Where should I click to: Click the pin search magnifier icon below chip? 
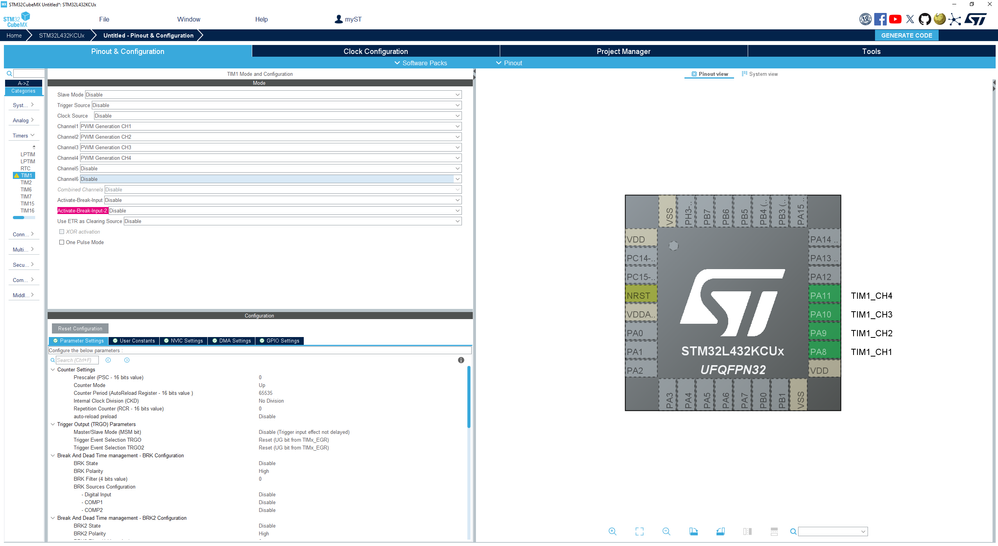coord(793,531)
